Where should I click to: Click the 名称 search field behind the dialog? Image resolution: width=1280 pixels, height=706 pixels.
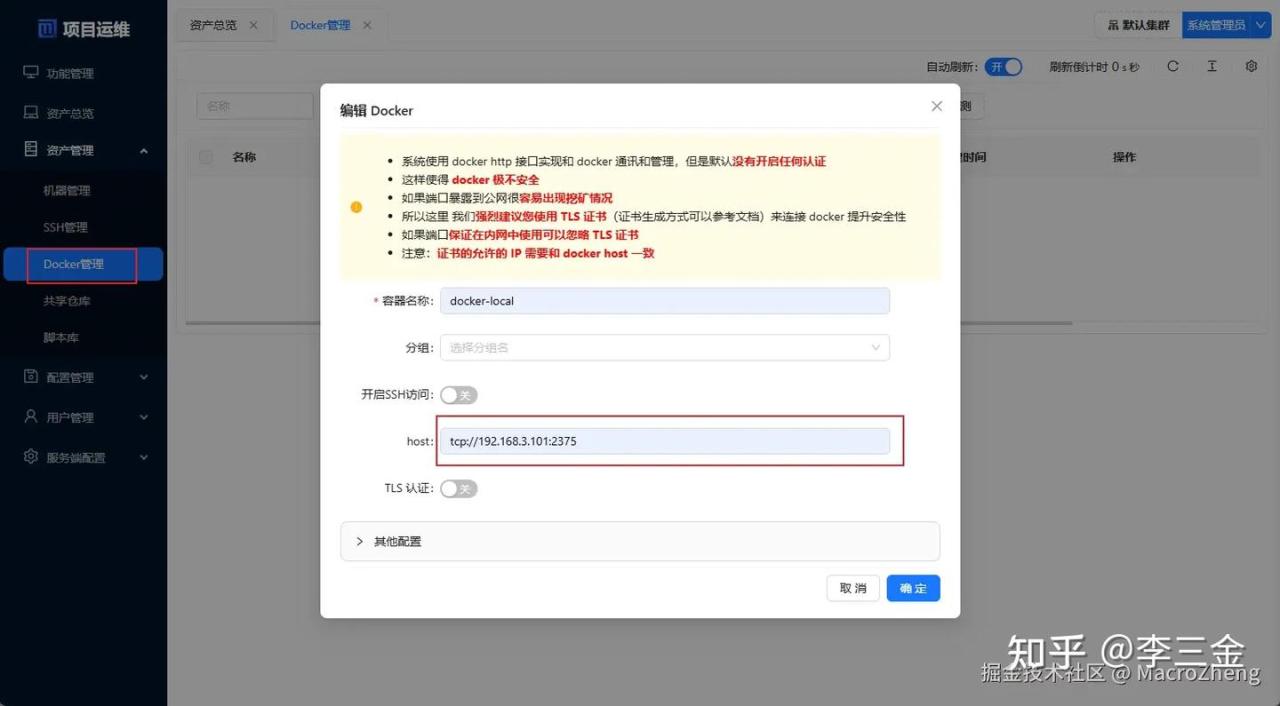[x=255, y=106]
